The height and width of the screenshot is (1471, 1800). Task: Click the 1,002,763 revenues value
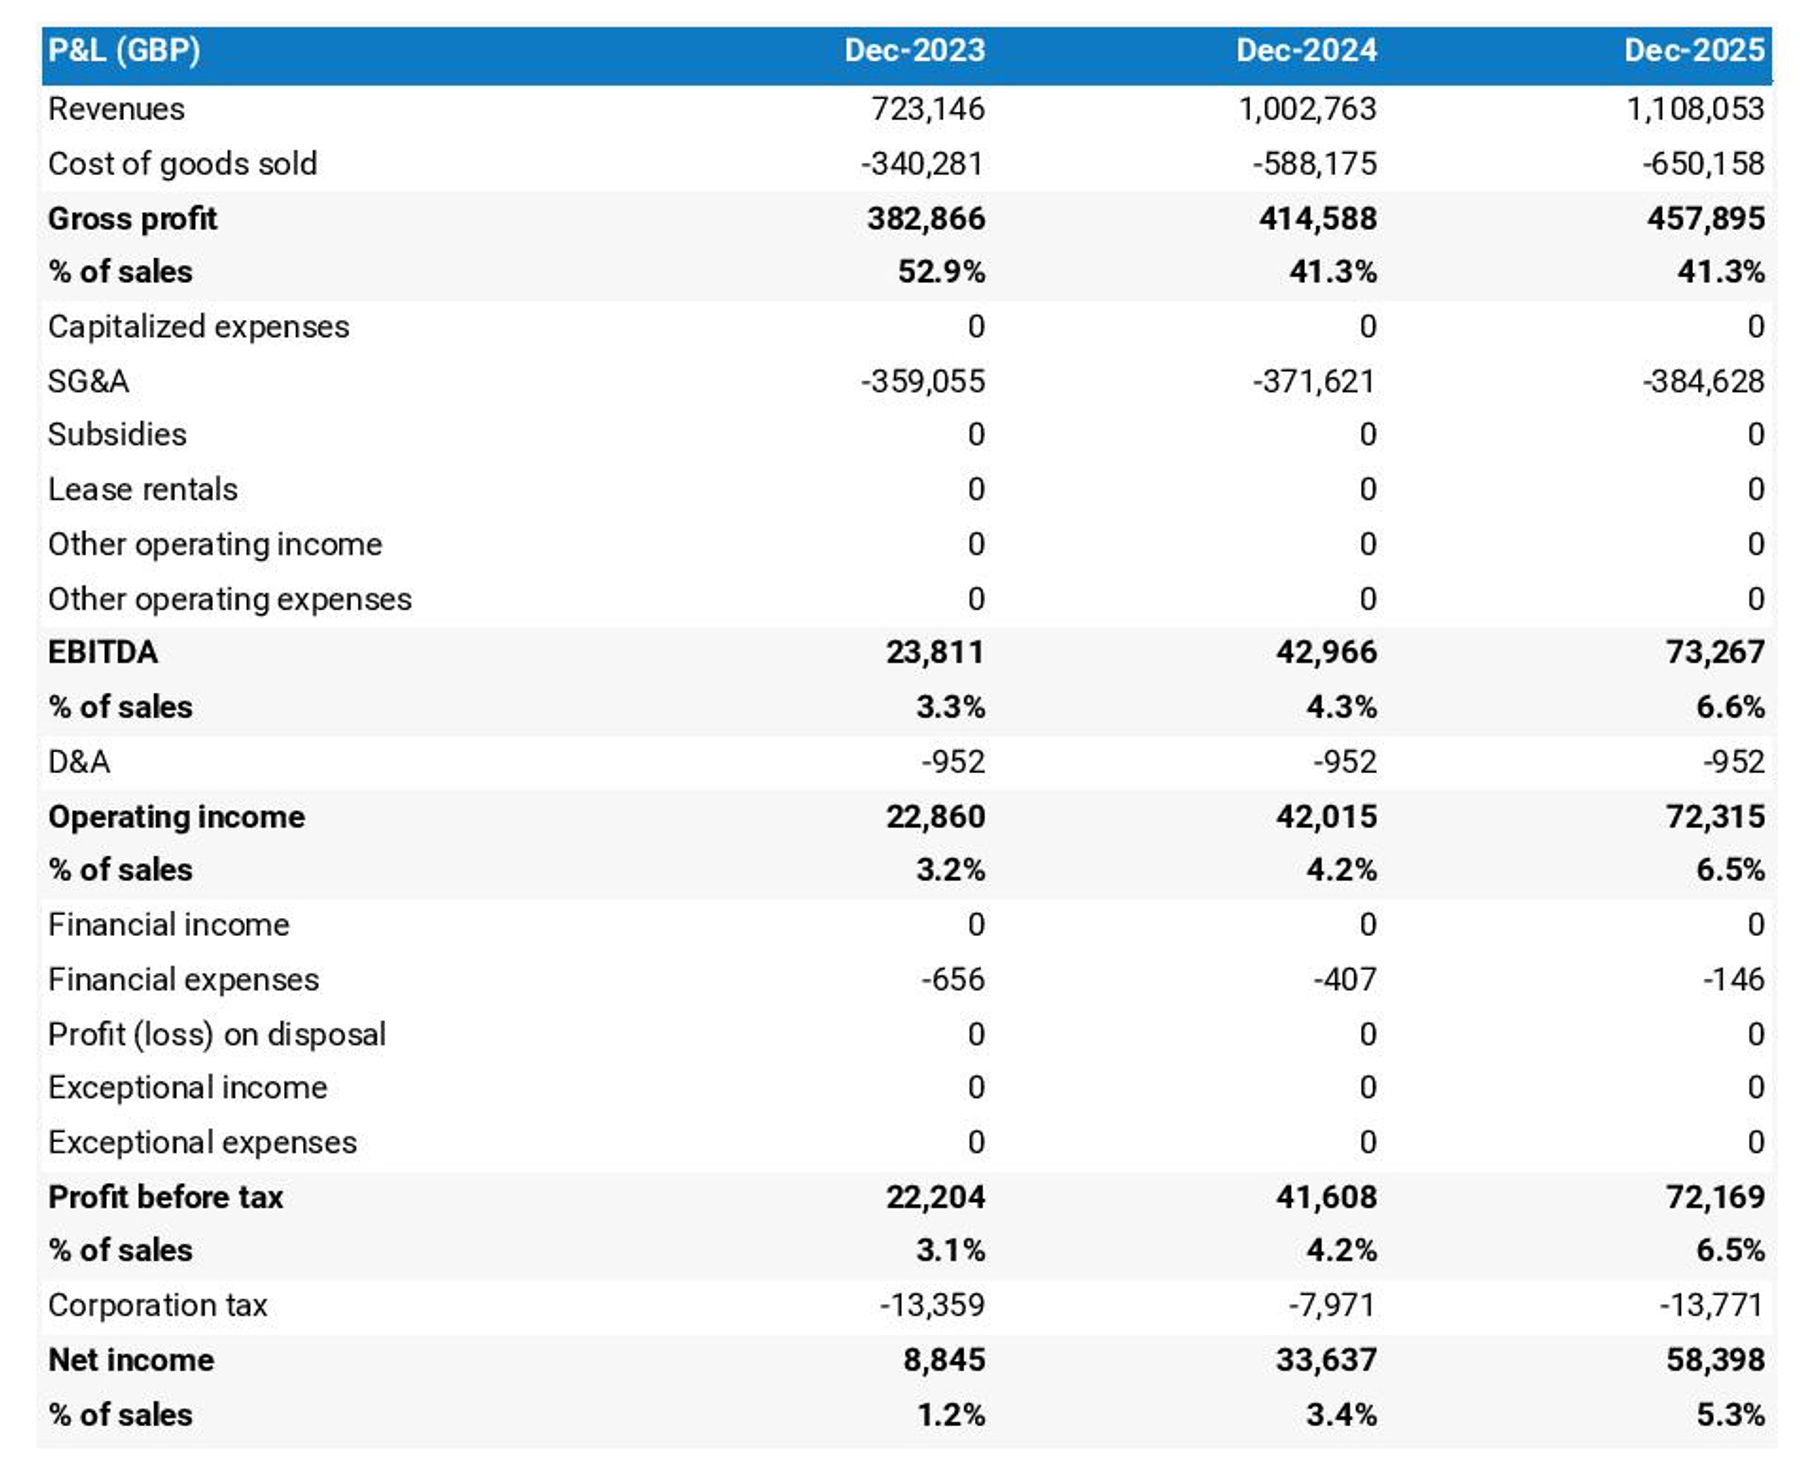click(1306, 109)
